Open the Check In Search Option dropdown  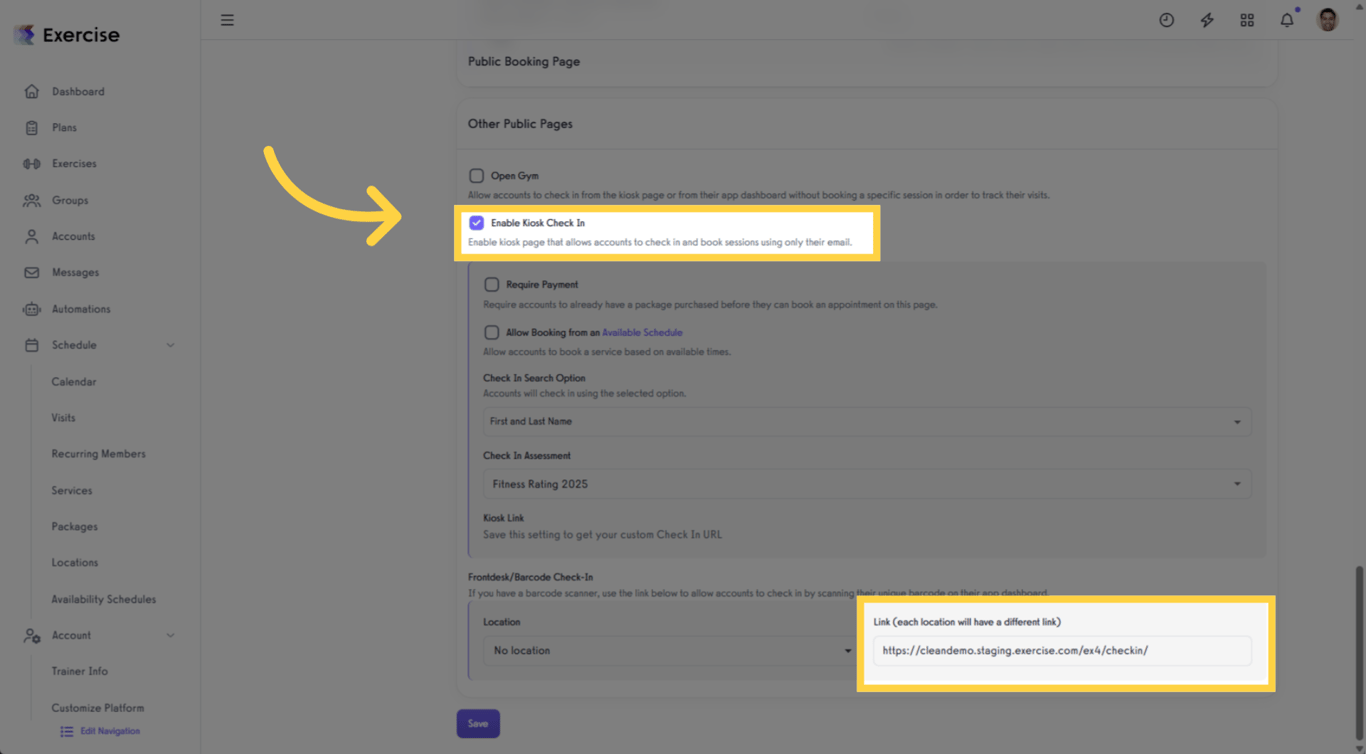pyautogui.click(x=866, y=421)
